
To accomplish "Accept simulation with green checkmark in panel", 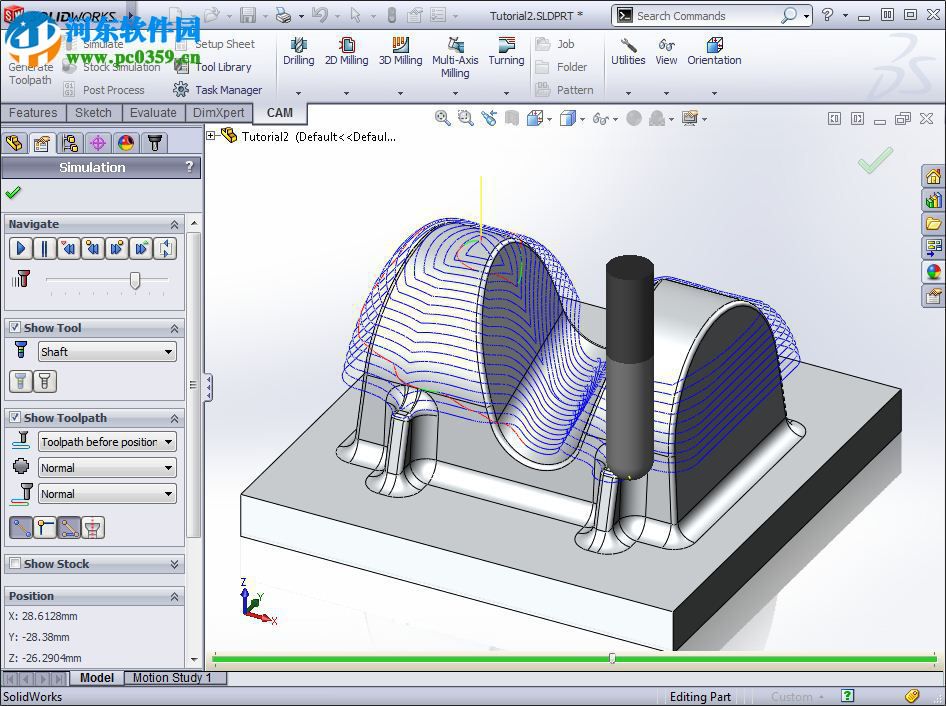I will pyautogui.click(x=13, y=193).
